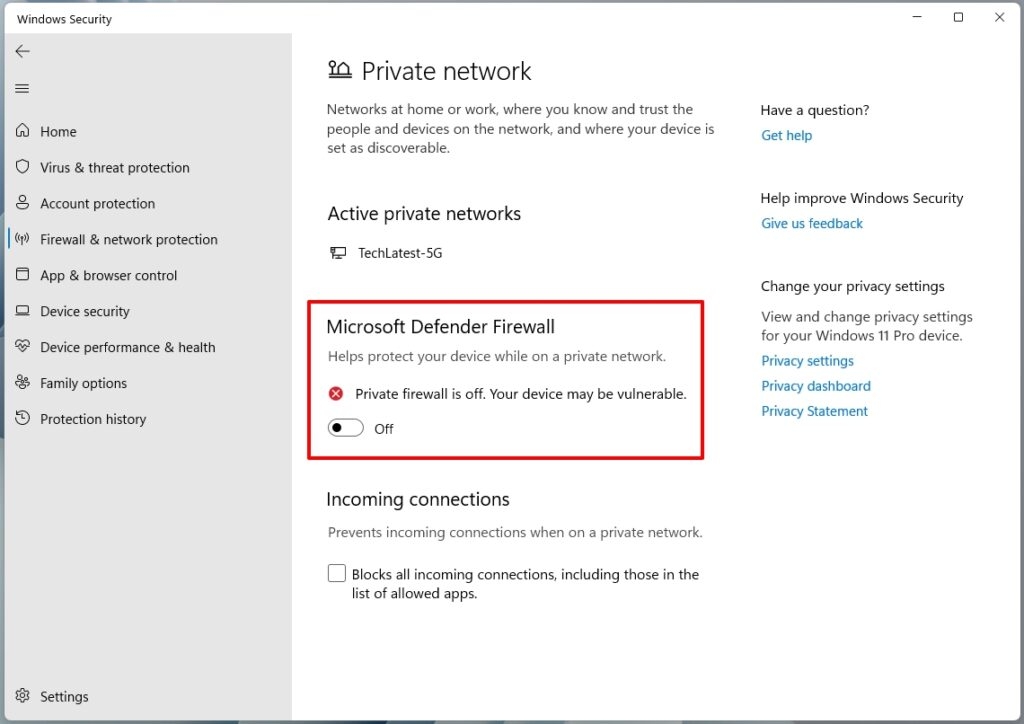Select the Device performance & health heart icon
This screenshot has width=1024, height=724.
(22, 347)
